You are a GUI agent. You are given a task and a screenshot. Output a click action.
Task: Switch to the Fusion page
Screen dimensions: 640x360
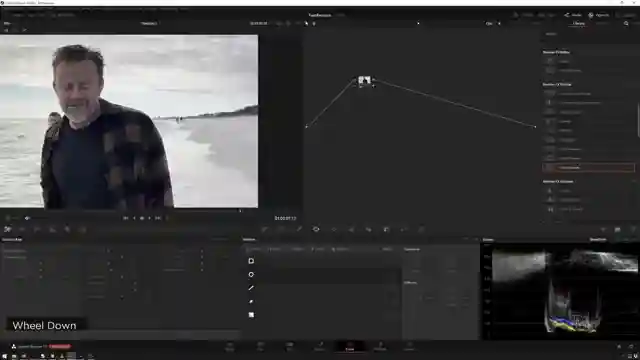[320, 347]
